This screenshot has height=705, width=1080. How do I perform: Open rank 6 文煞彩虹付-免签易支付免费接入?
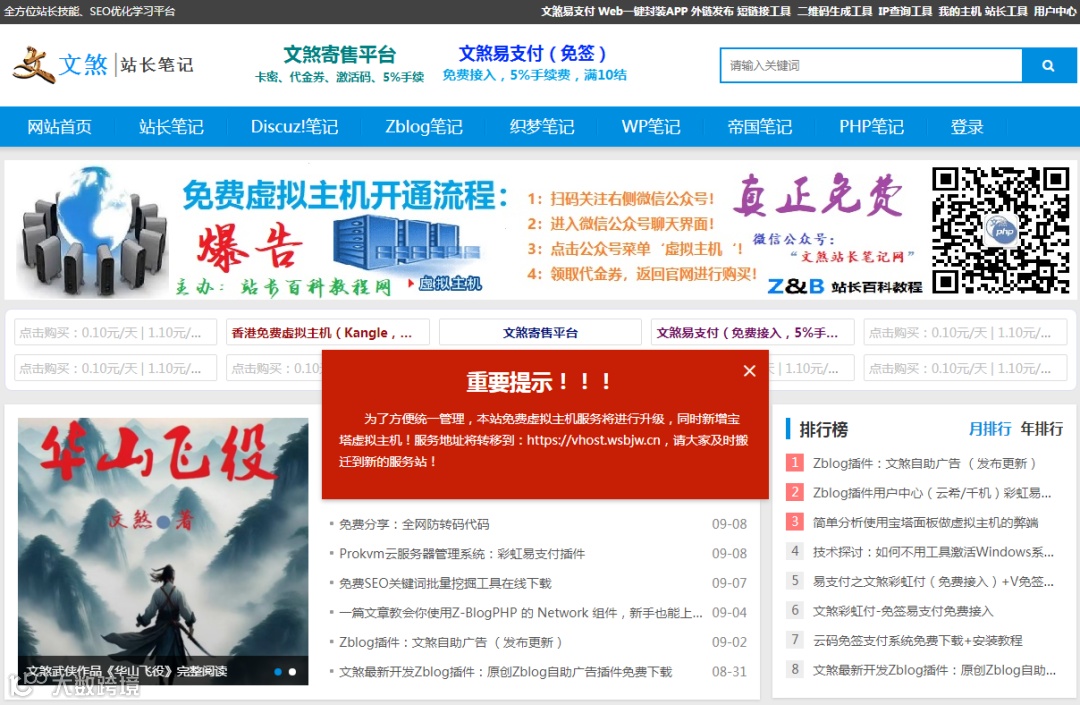click(903, 611)
